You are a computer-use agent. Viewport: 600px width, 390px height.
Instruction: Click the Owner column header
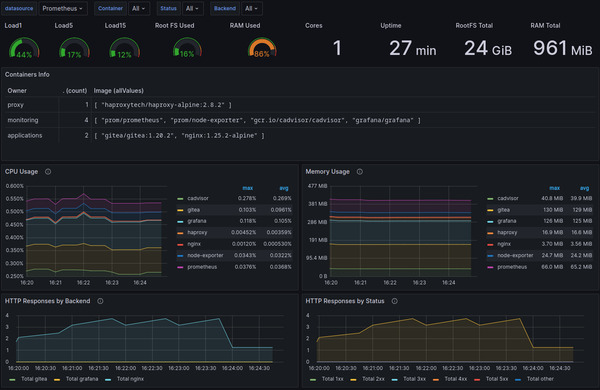(x=17, y=91)
